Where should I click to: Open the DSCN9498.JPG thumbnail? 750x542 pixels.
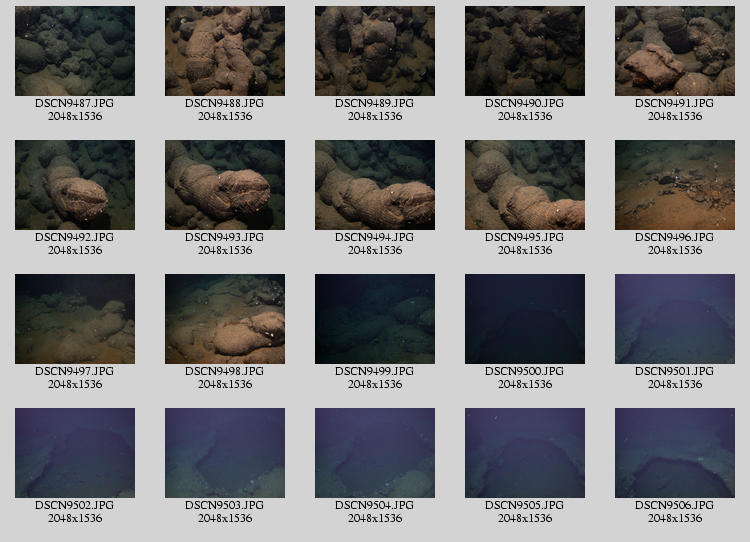click(x=225, y=319)
